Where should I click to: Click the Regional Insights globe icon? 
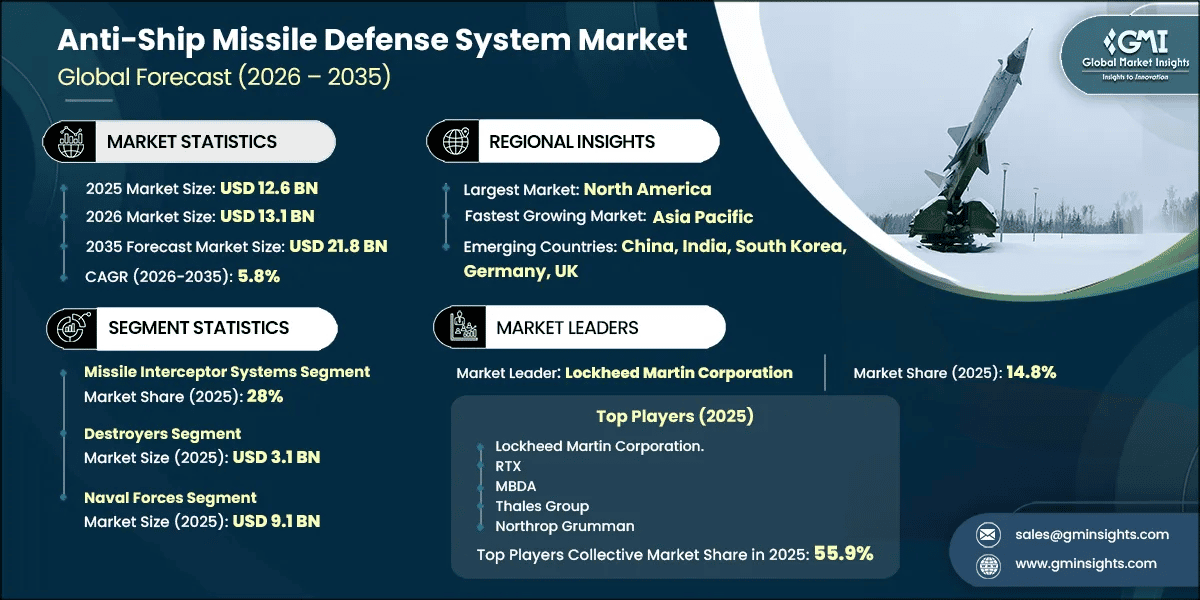[x=455, y=141]
